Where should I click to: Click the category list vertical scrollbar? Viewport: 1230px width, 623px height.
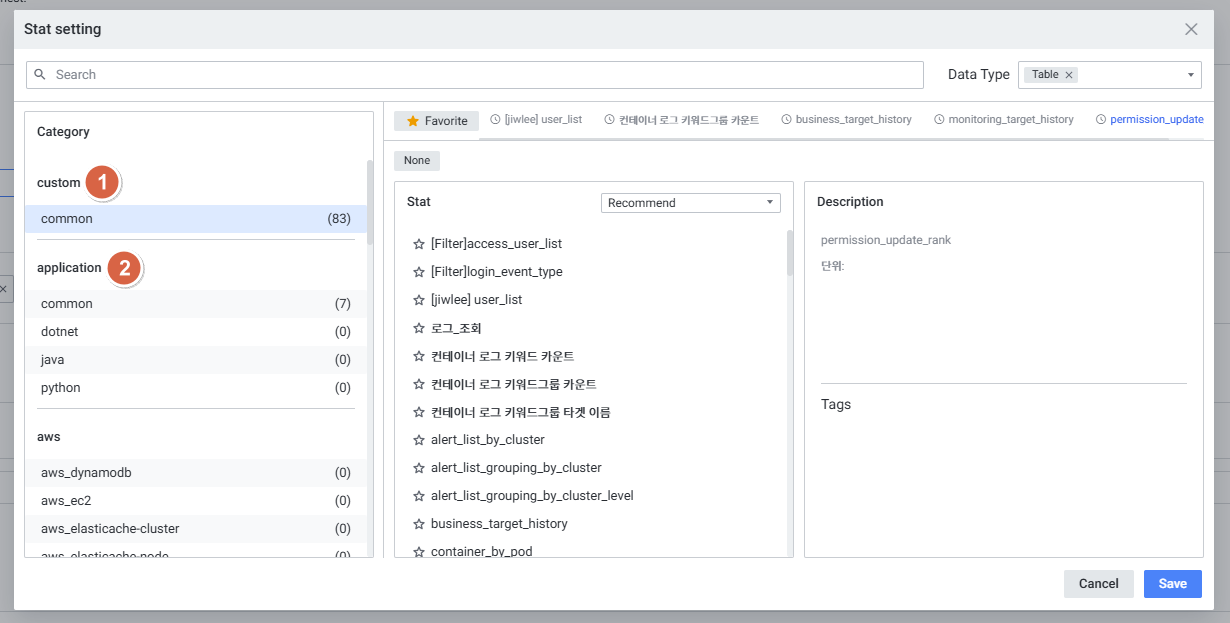370,200
